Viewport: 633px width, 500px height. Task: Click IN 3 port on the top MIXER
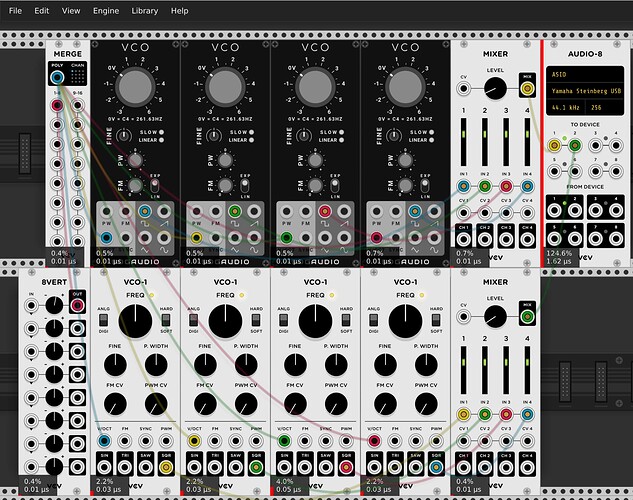click(x=506, y=186)
